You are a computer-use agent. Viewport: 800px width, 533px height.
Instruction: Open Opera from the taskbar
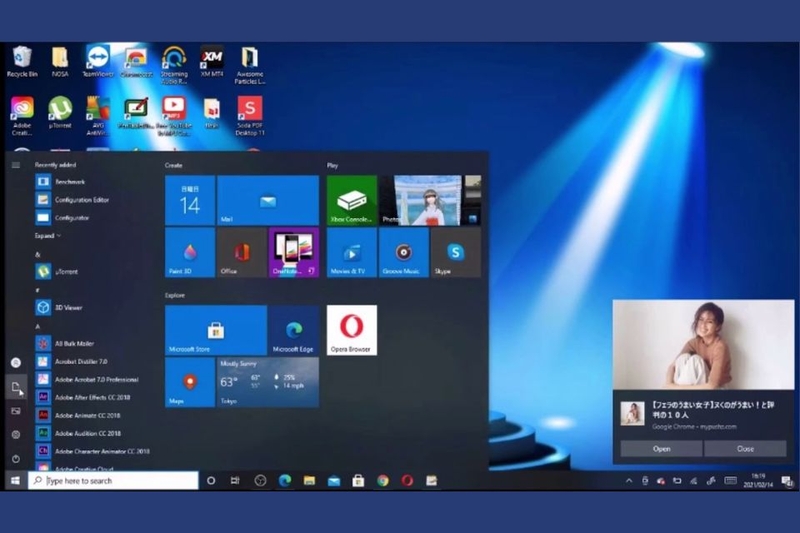[x=407, y=480]
